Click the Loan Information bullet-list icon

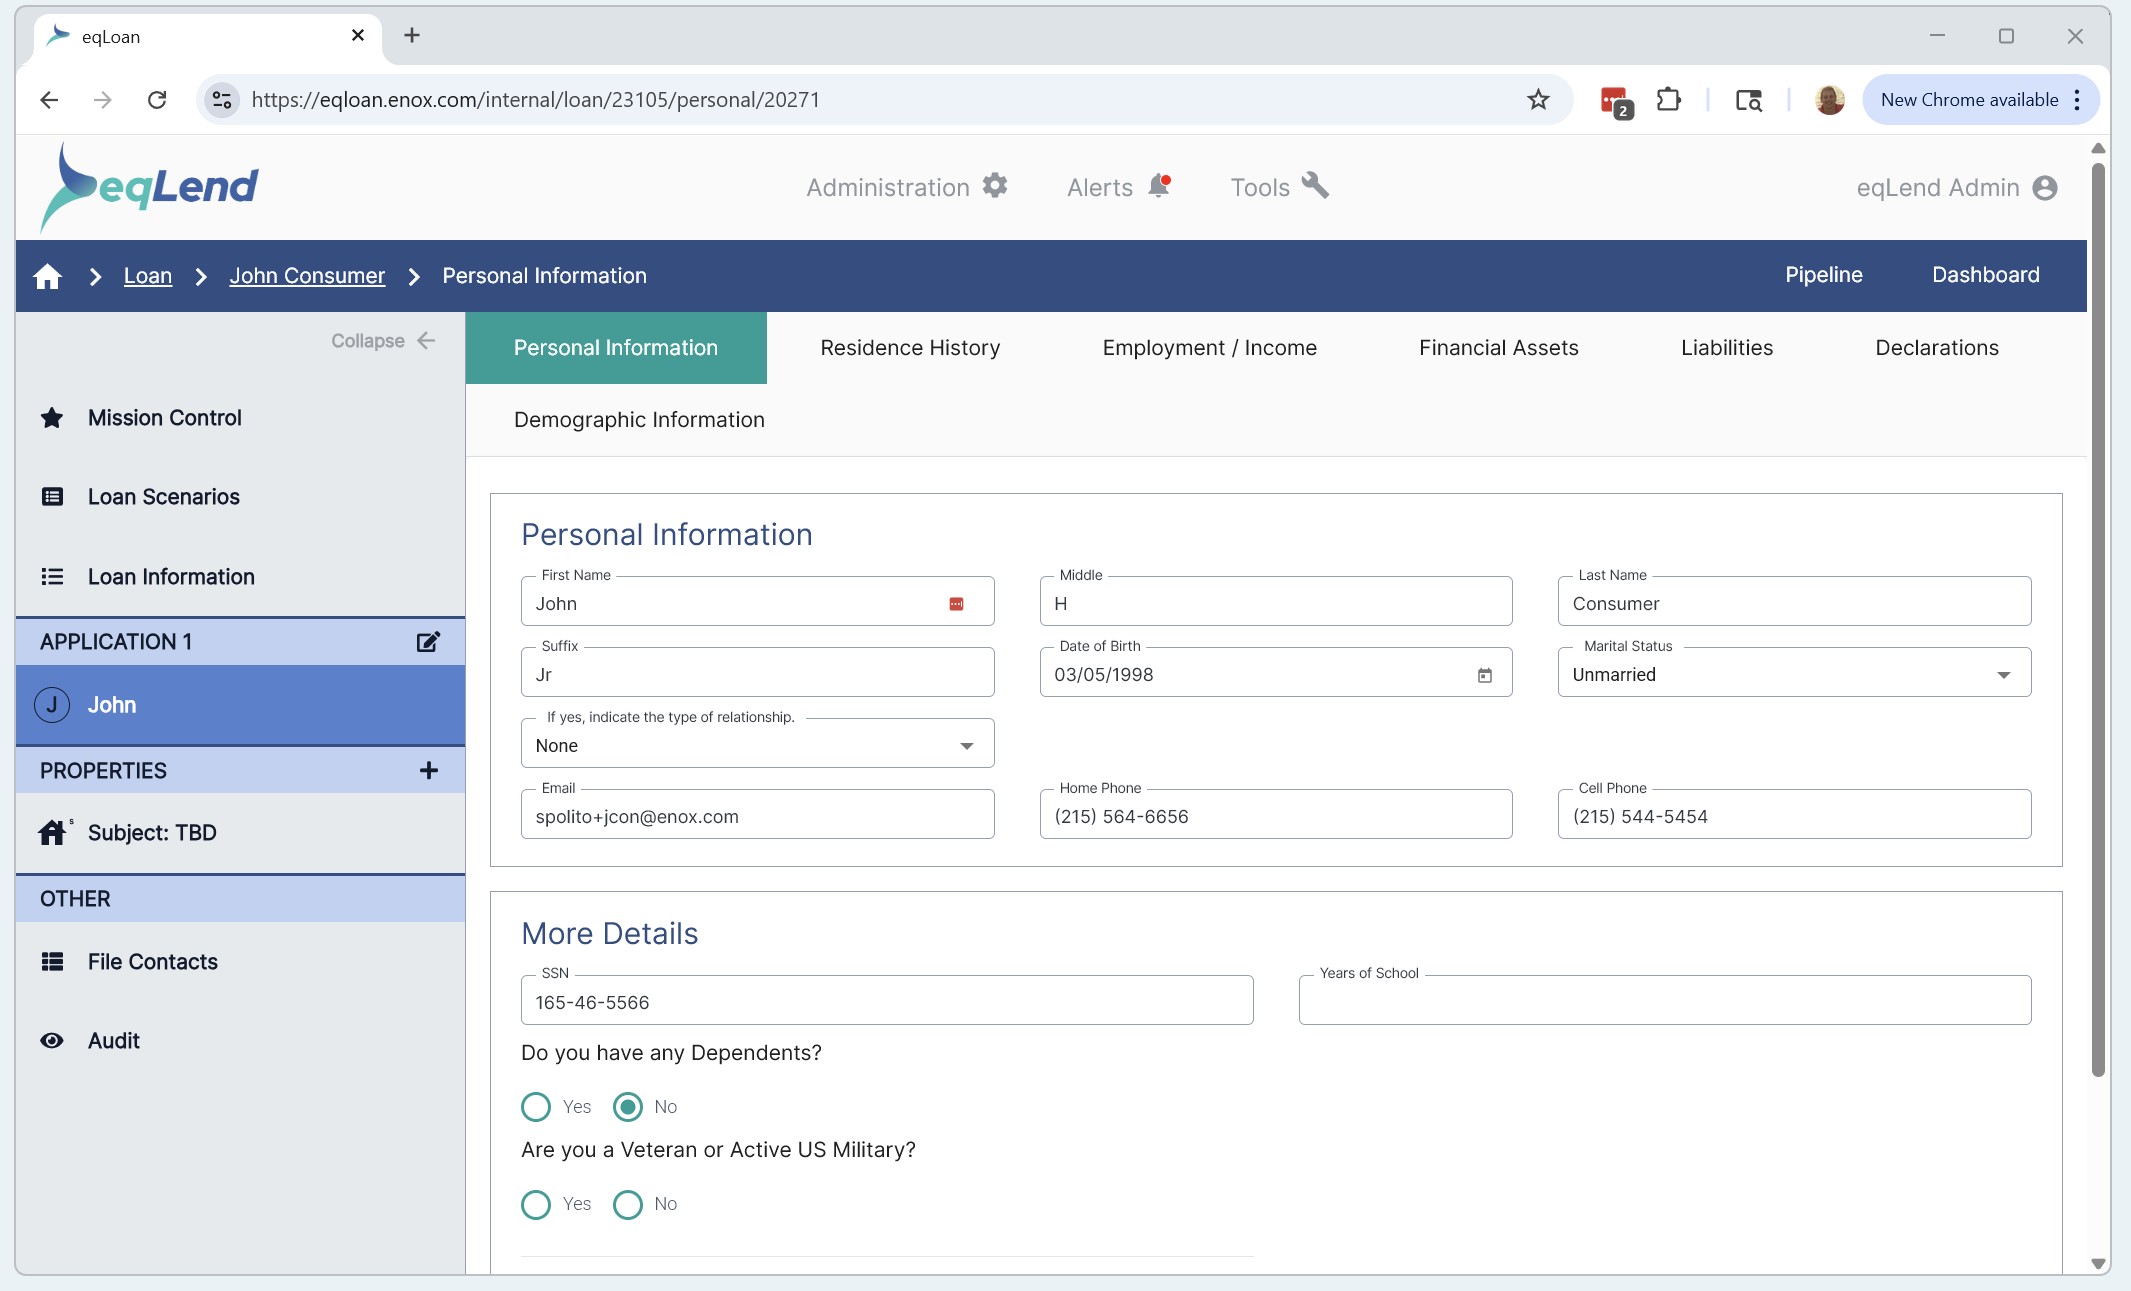pyautogui.click(x=52, y=577)
